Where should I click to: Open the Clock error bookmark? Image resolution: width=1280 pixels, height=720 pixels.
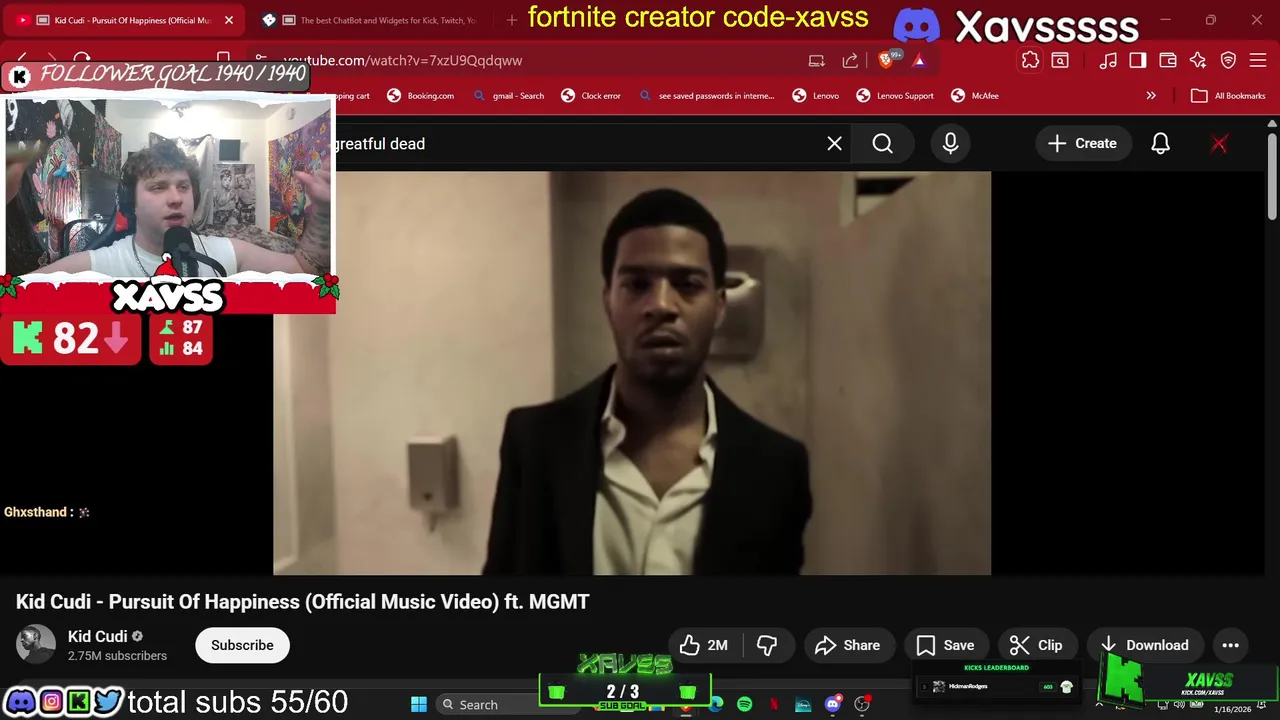pyautogui.click(x=591, y=96)
